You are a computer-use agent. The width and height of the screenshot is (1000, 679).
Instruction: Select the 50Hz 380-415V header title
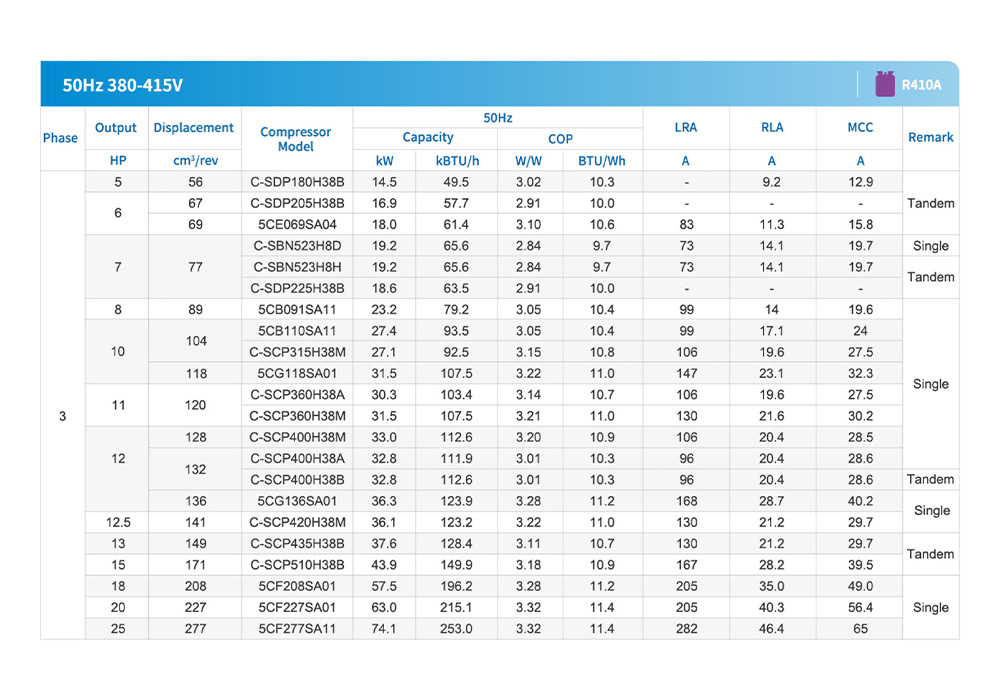pyautogui.click(x=122, y=85)
